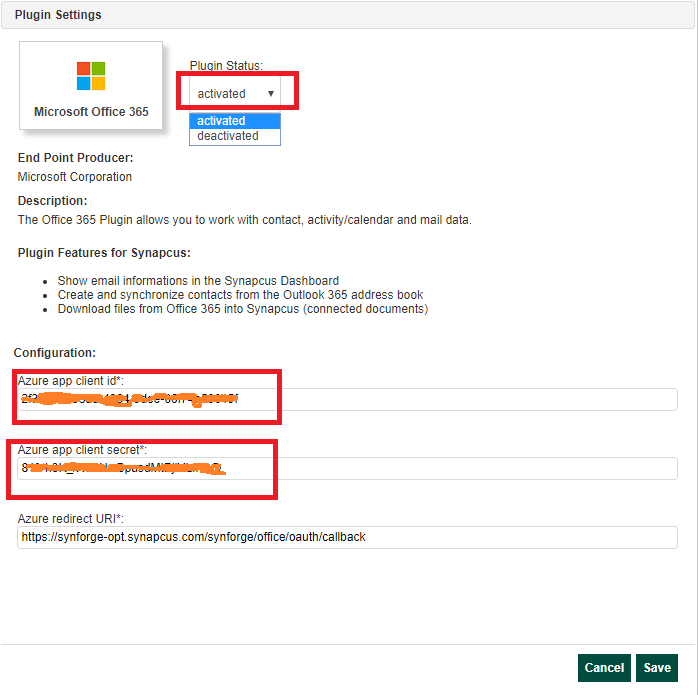Choose the 'deactivated' option in the list

(x=235, y=136)
